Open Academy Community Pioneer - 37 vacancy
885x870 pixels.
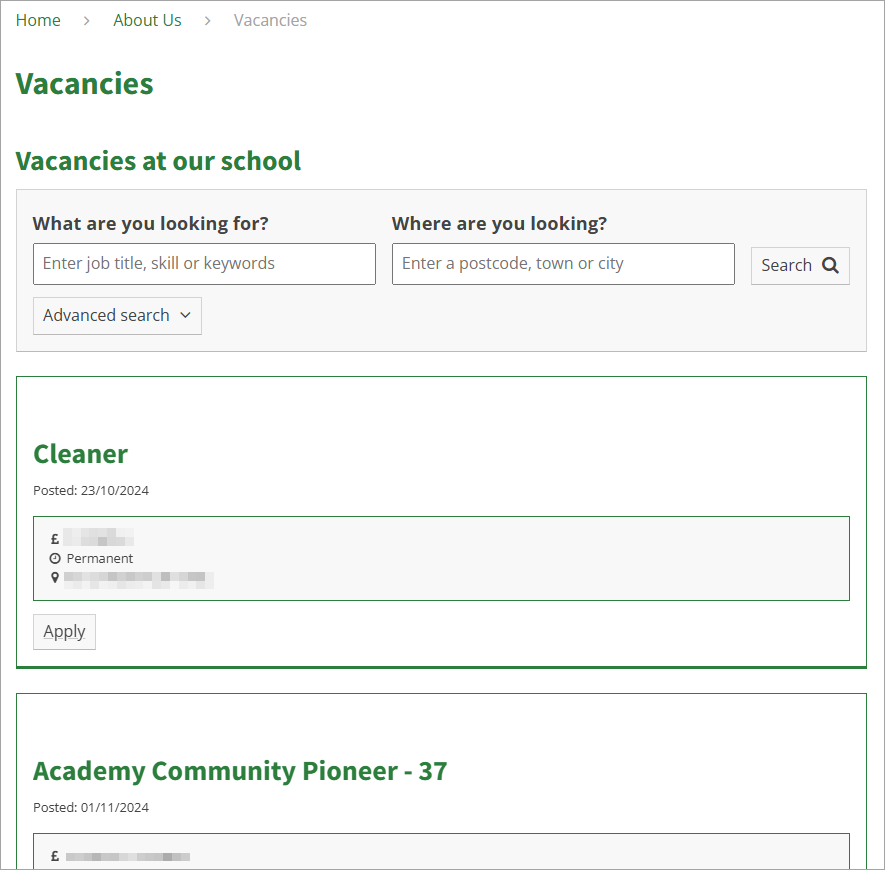click(x=240, y=771)
